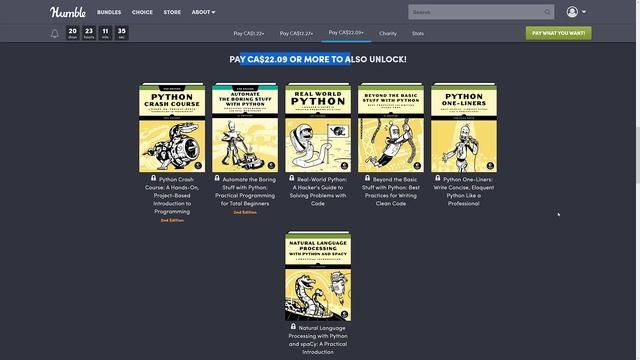Open the Python Crash Course book cover

pyautogui.click(x=172, y=127)
